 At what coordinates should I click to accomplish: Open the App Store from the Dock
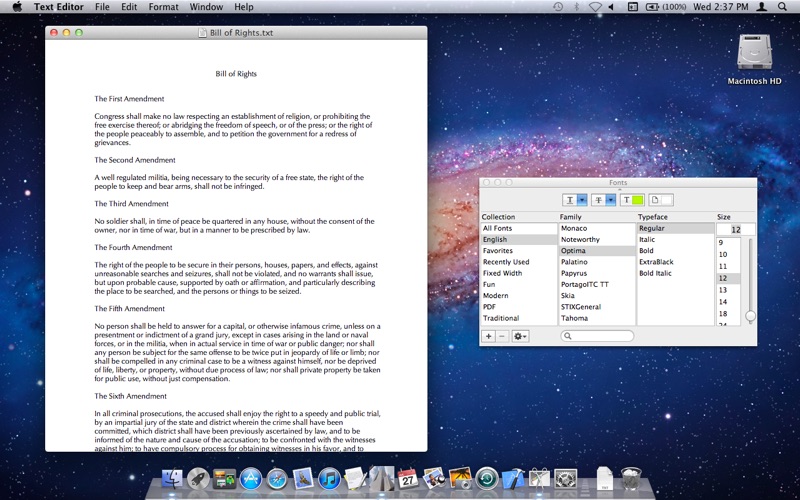(x=251, y=479)
